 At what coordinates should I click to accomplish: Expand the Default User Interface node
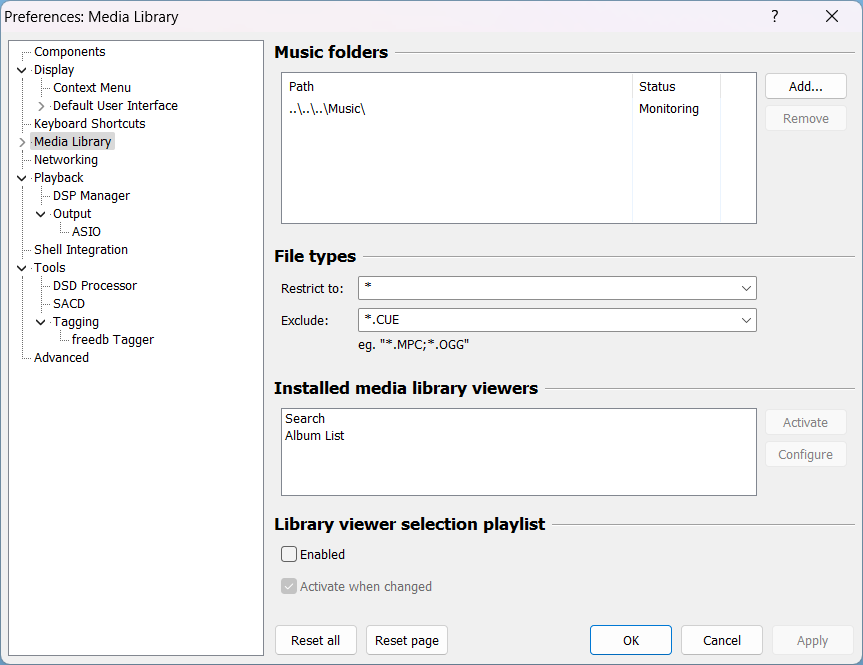41,106
